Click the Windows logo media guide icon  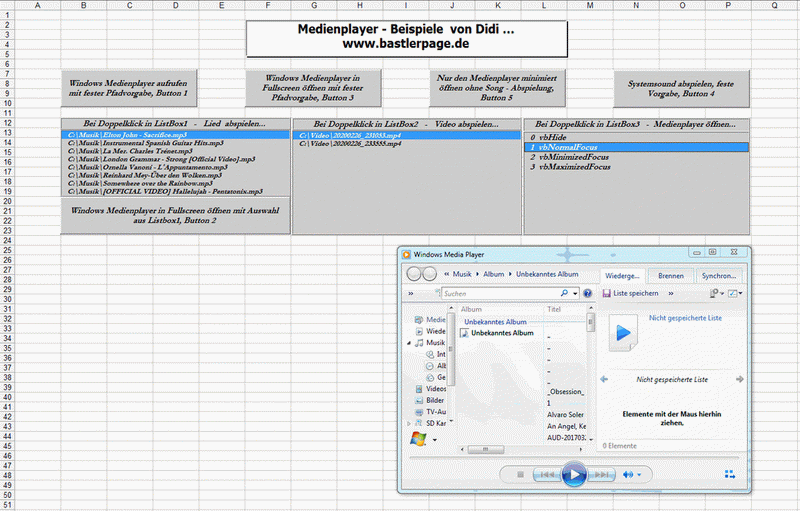coord(418,439)
